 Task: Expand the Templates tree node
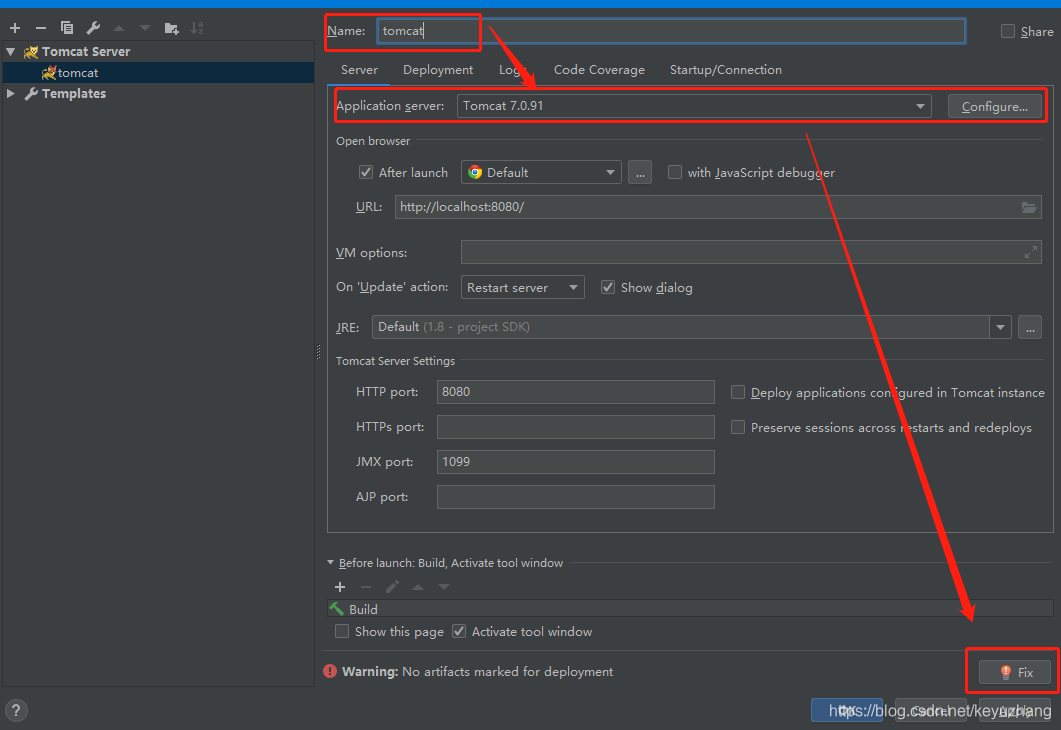[11, 93]
